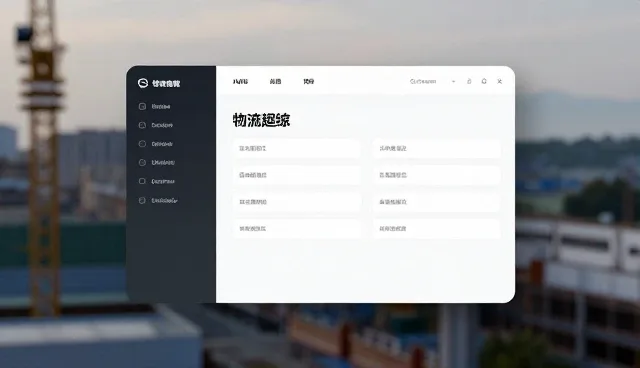This screenshot has height=368, width=640.
Task: Open the last sidebar menu item icon
Action: pyautogui.click(x=142, y=200)
